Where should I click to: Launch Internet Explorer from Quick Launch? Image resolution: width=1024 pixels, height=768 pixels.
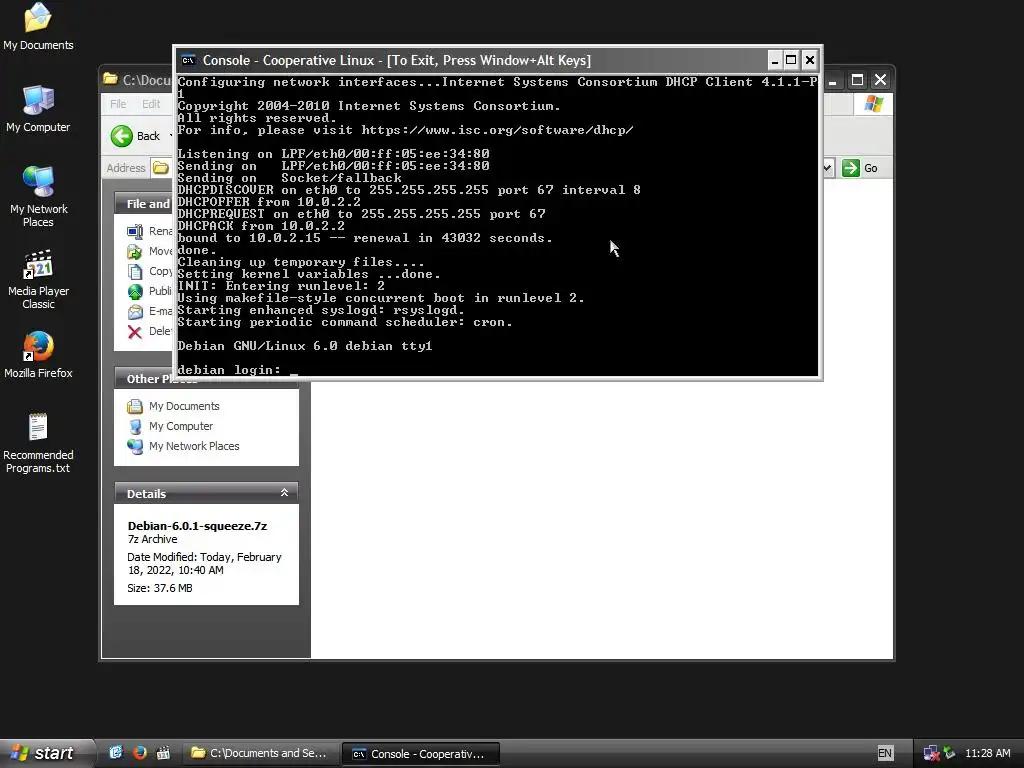click(x=116, y=753)
